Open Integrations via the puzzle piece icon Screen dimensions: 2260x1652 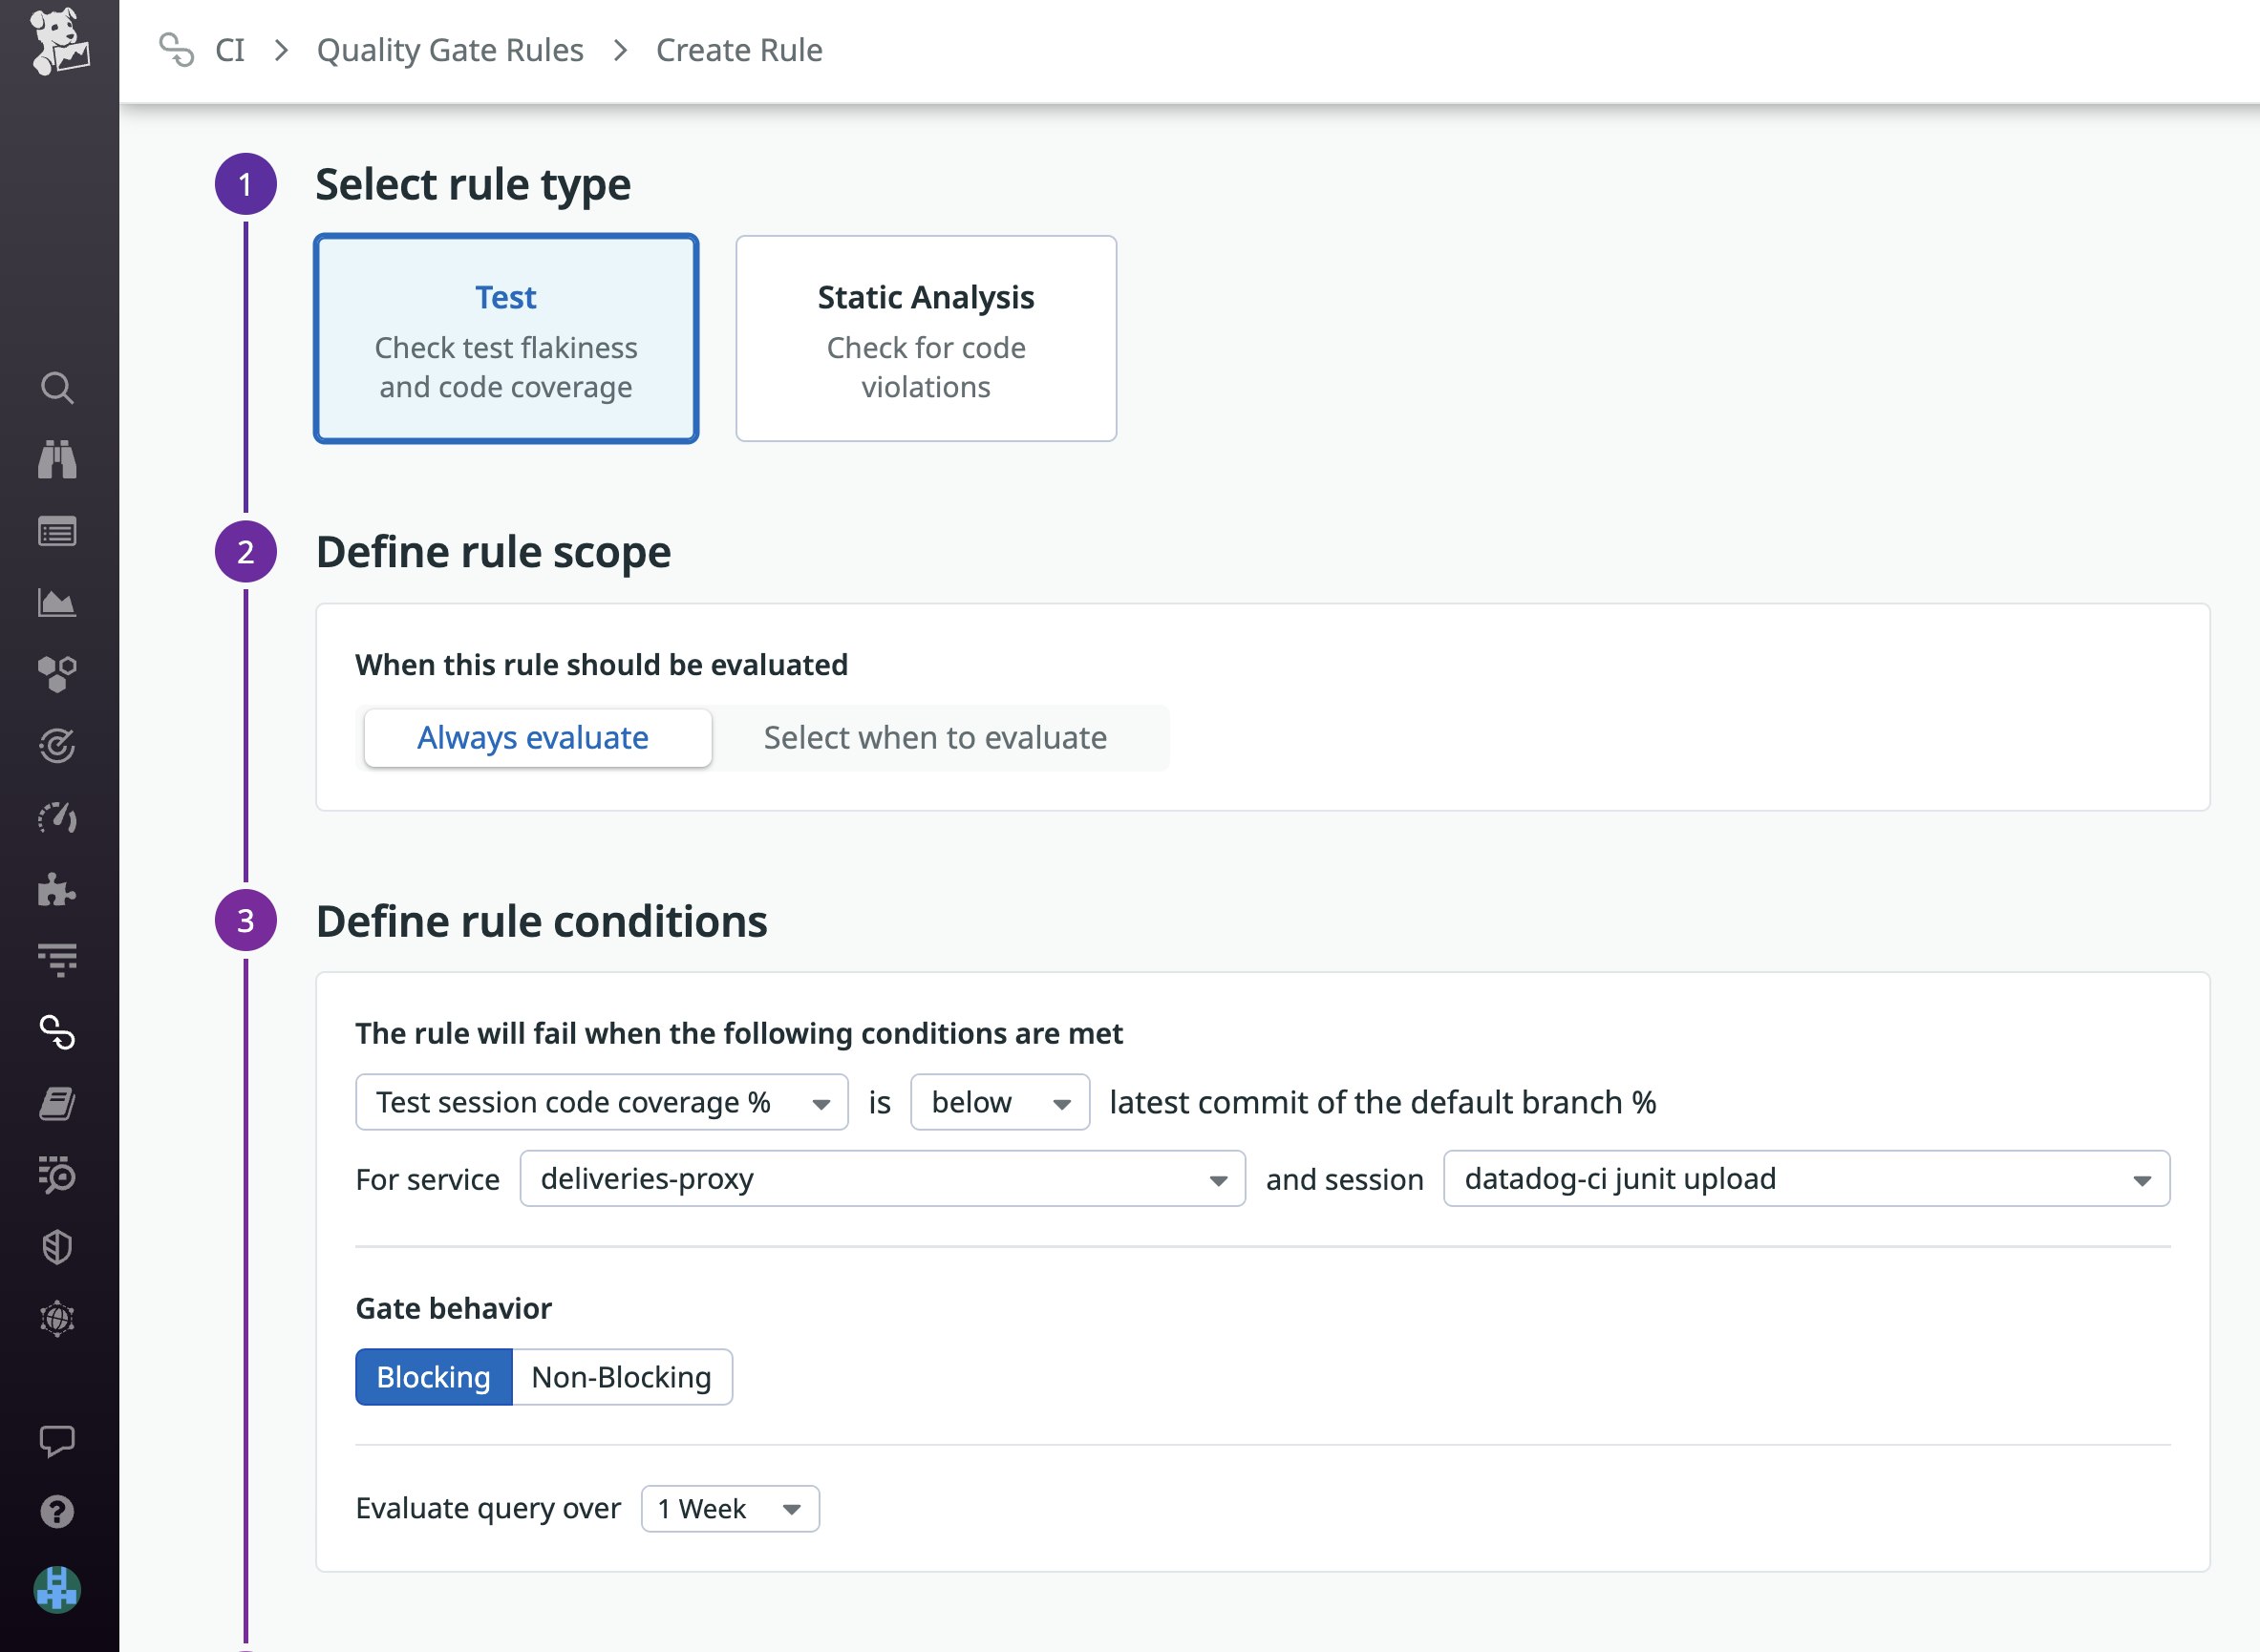point(58,890)
